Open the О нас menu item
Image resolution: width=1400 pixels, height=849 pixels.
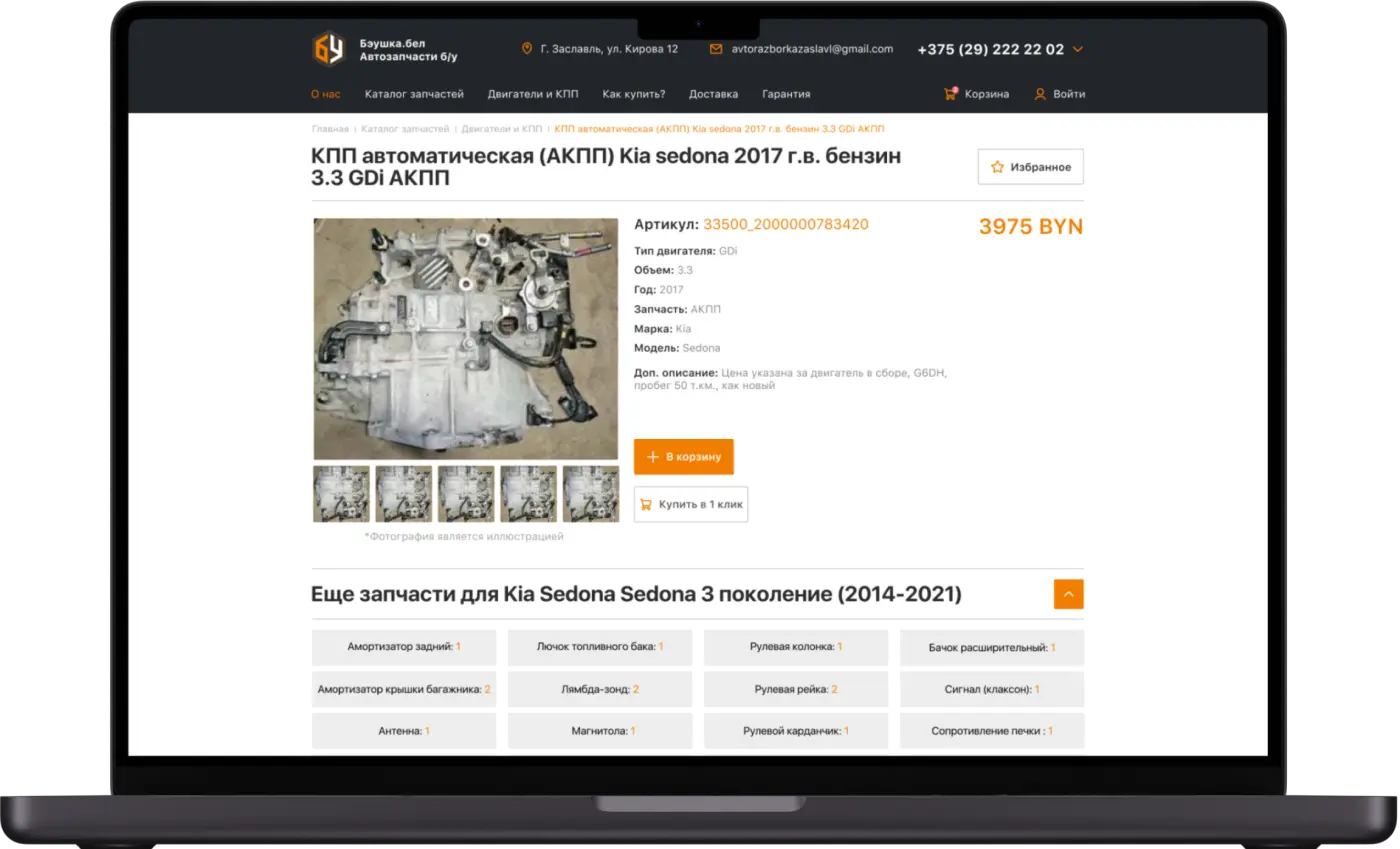(x=326, y=94)
